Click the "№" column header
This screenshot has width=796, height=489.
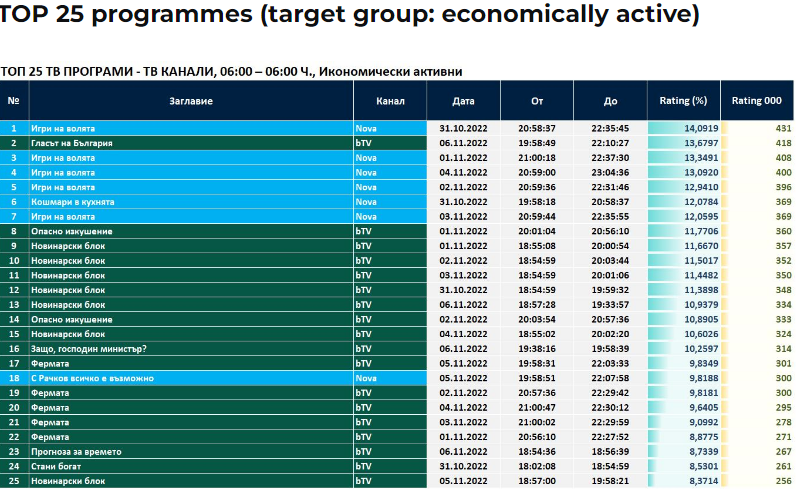pos(14,101)
